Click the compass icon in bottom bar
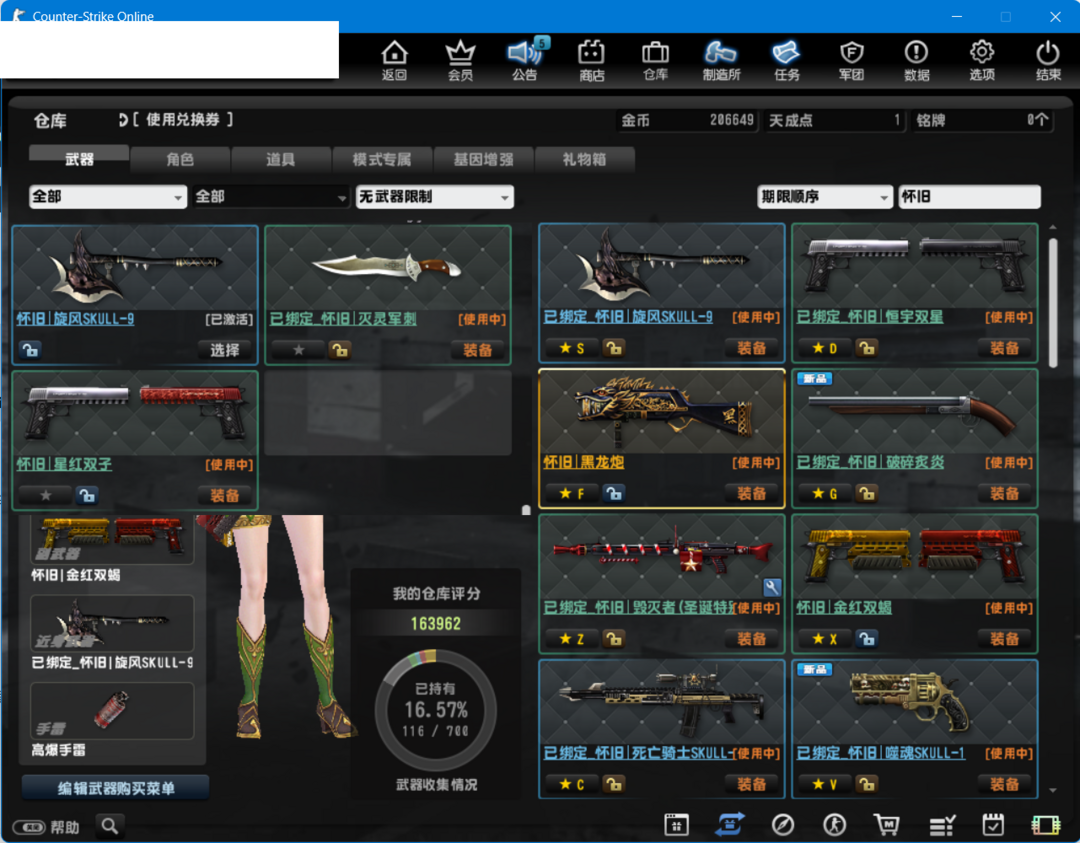1080x843 pixels. [782, 824]
